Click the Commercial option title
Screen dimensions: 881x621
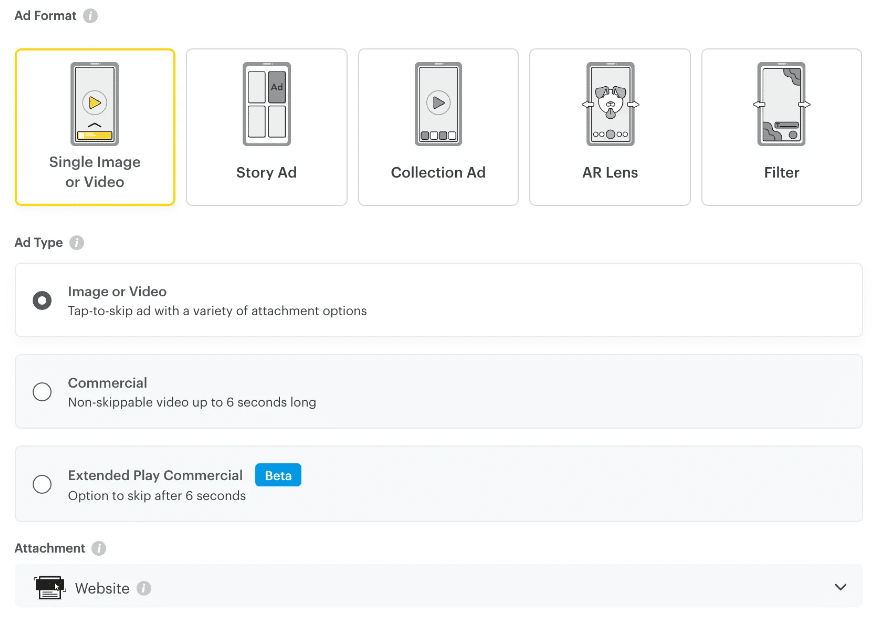[107, 383]
